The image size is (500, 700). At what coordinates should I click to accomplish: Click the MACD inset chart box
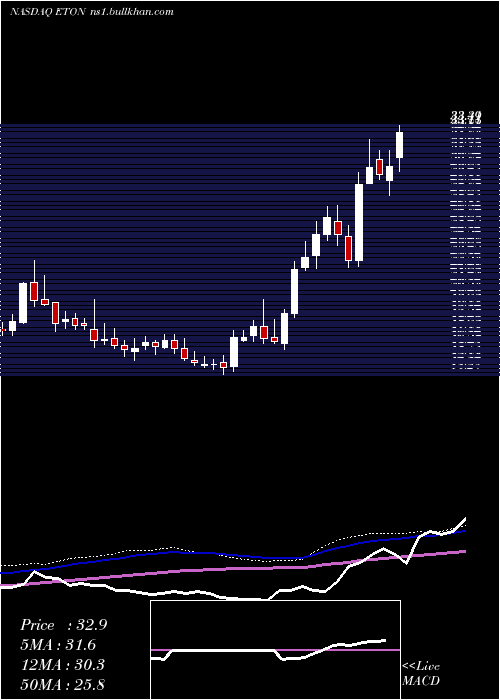(275, 650)
